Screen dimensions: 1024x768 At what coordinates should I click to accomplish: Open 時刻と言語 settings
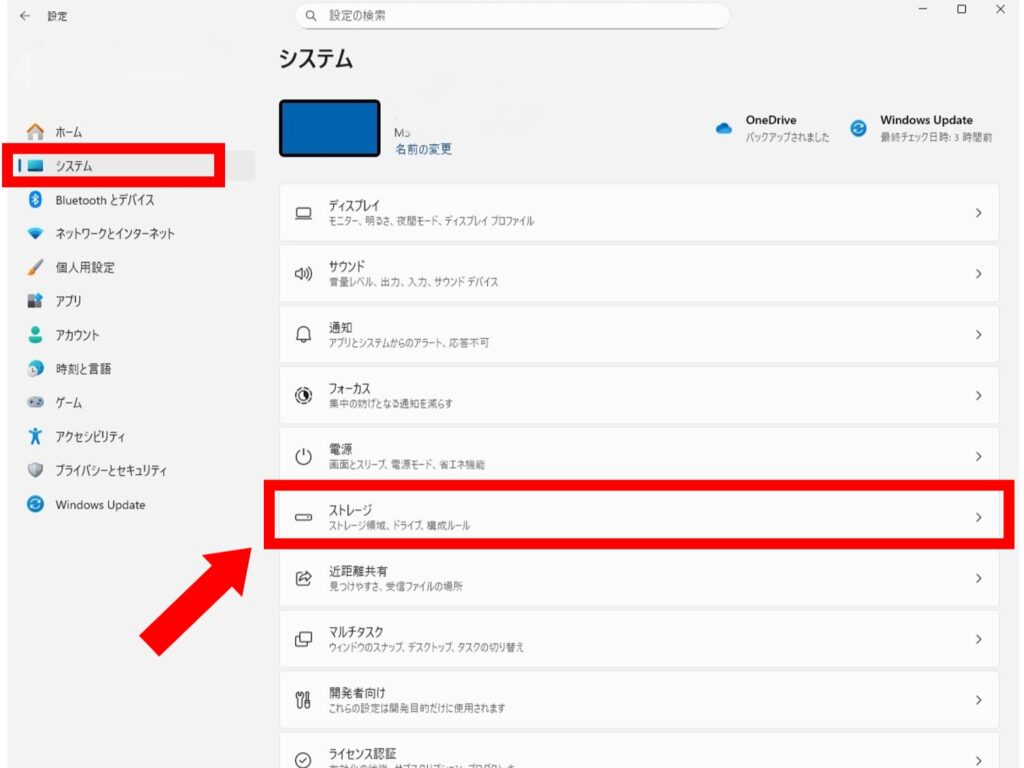(x=83, y=368)
